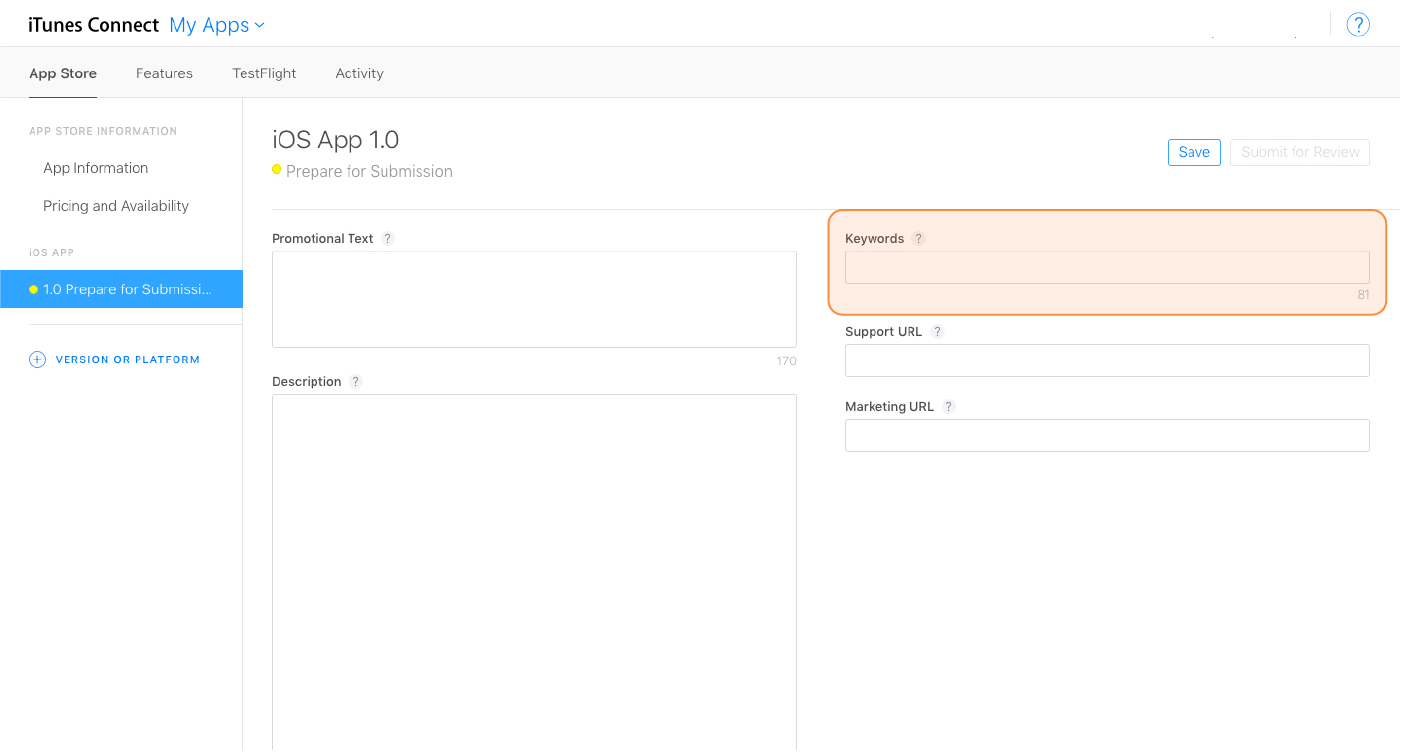Click the Keywords help tooltip icon

tap(918, 239)
